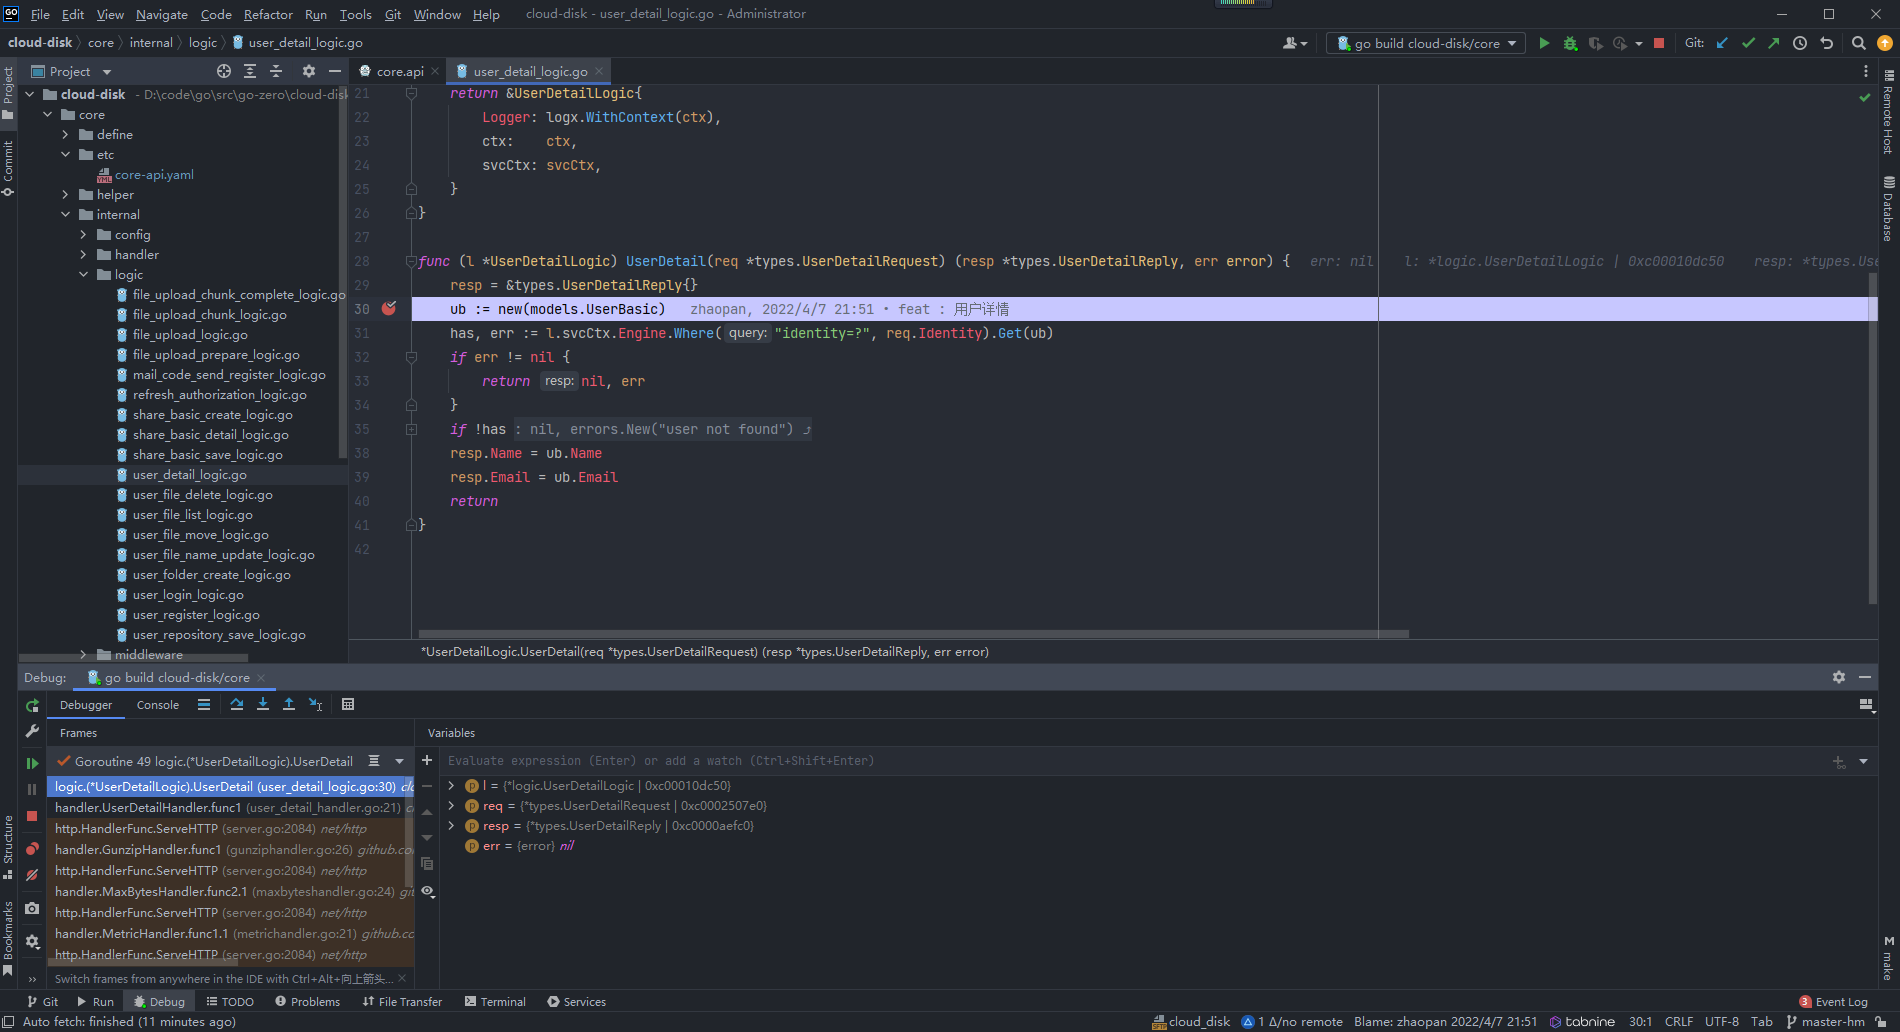The width and height of the screenshot is (1900, 1032).
Task: Toggle the view-as eye icon in Variables
Action: coord(428,891)
